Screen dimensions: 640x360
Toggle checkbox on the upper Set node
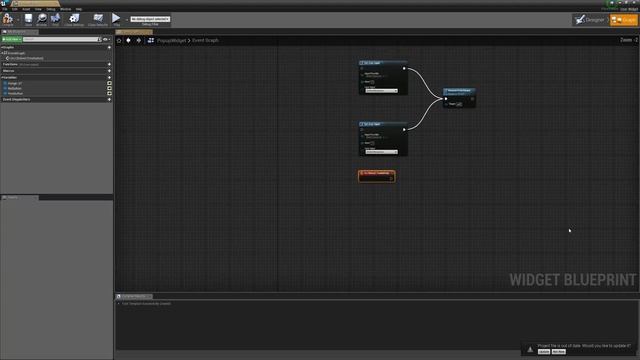(372, 82)
